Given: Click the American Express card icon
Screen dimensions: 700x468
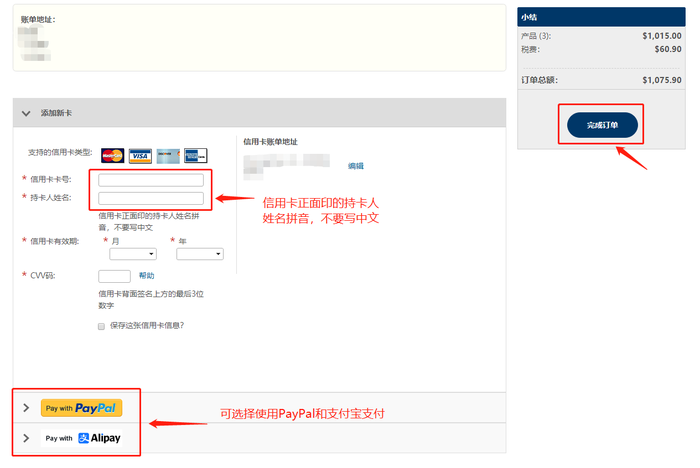Looking at the screenshot, I should (x=196, y=155).
